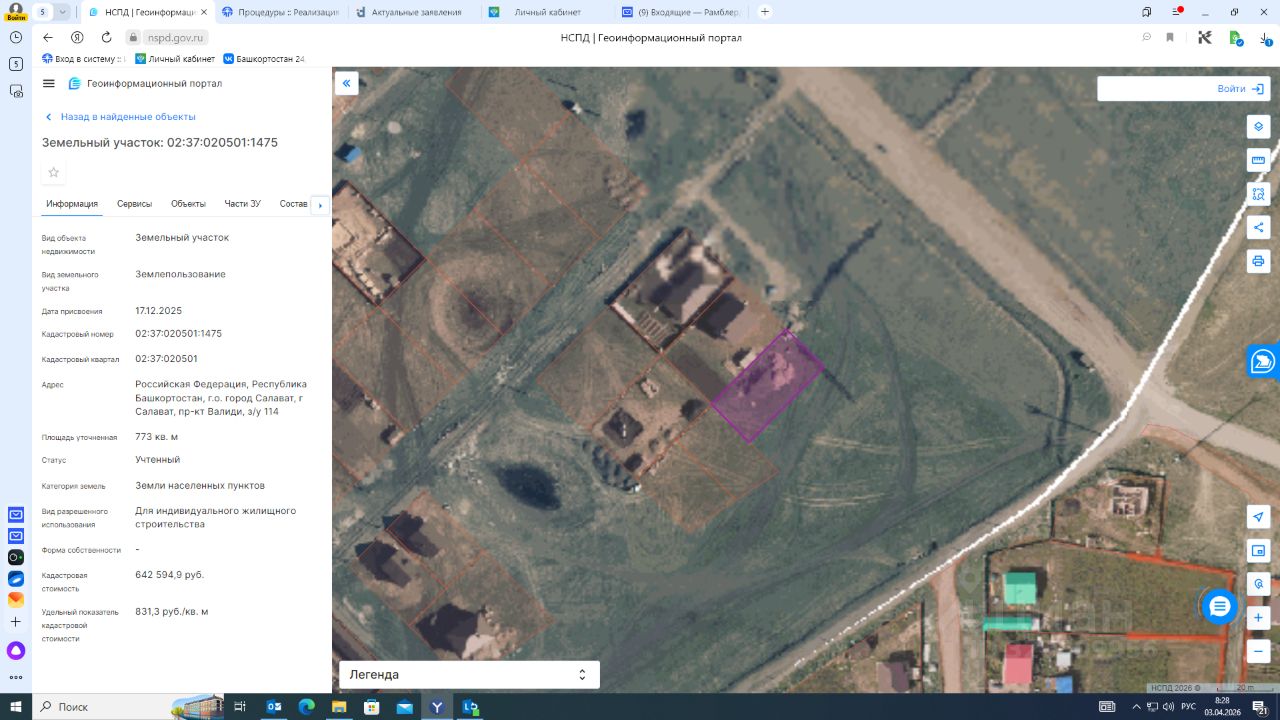Open Windows Start menu

click(16, 706)
